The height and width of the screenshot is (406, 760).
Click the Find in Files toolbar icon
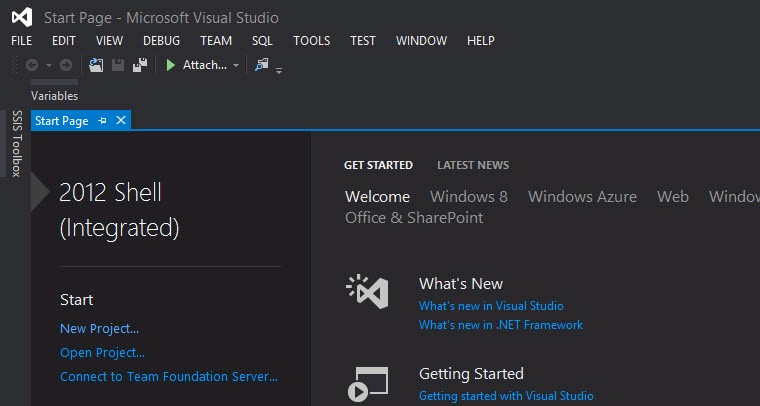click(262, 65)
